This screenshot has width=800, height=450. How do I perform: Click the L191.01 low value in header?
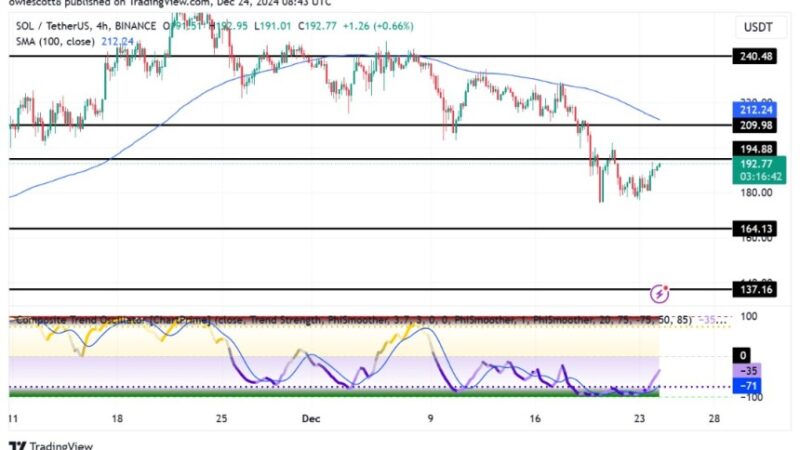(x=273, y=26)
